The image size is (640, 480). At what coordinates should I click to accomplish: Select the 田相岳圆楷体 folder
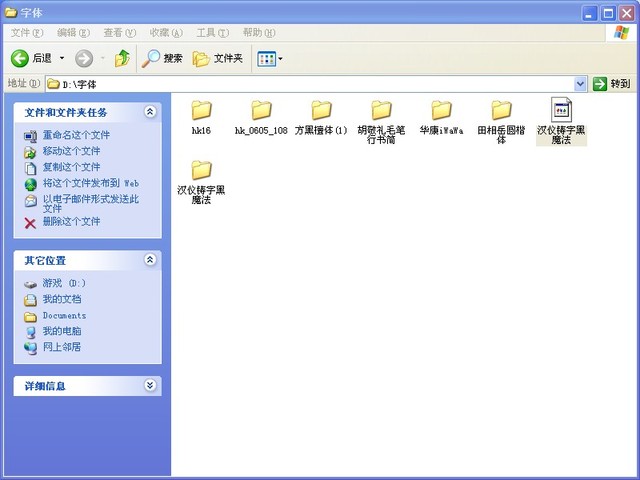pyautogui.click(x=501, y=110)
